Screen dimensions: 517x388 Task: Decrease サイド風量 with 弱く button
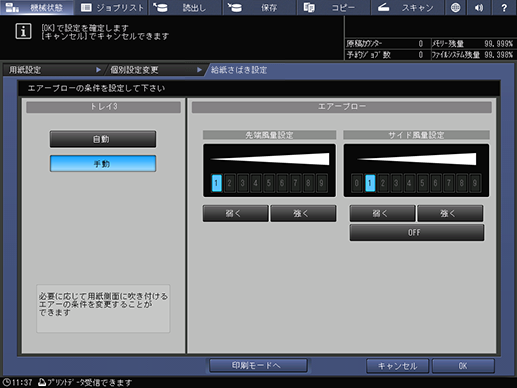[382, 213]
